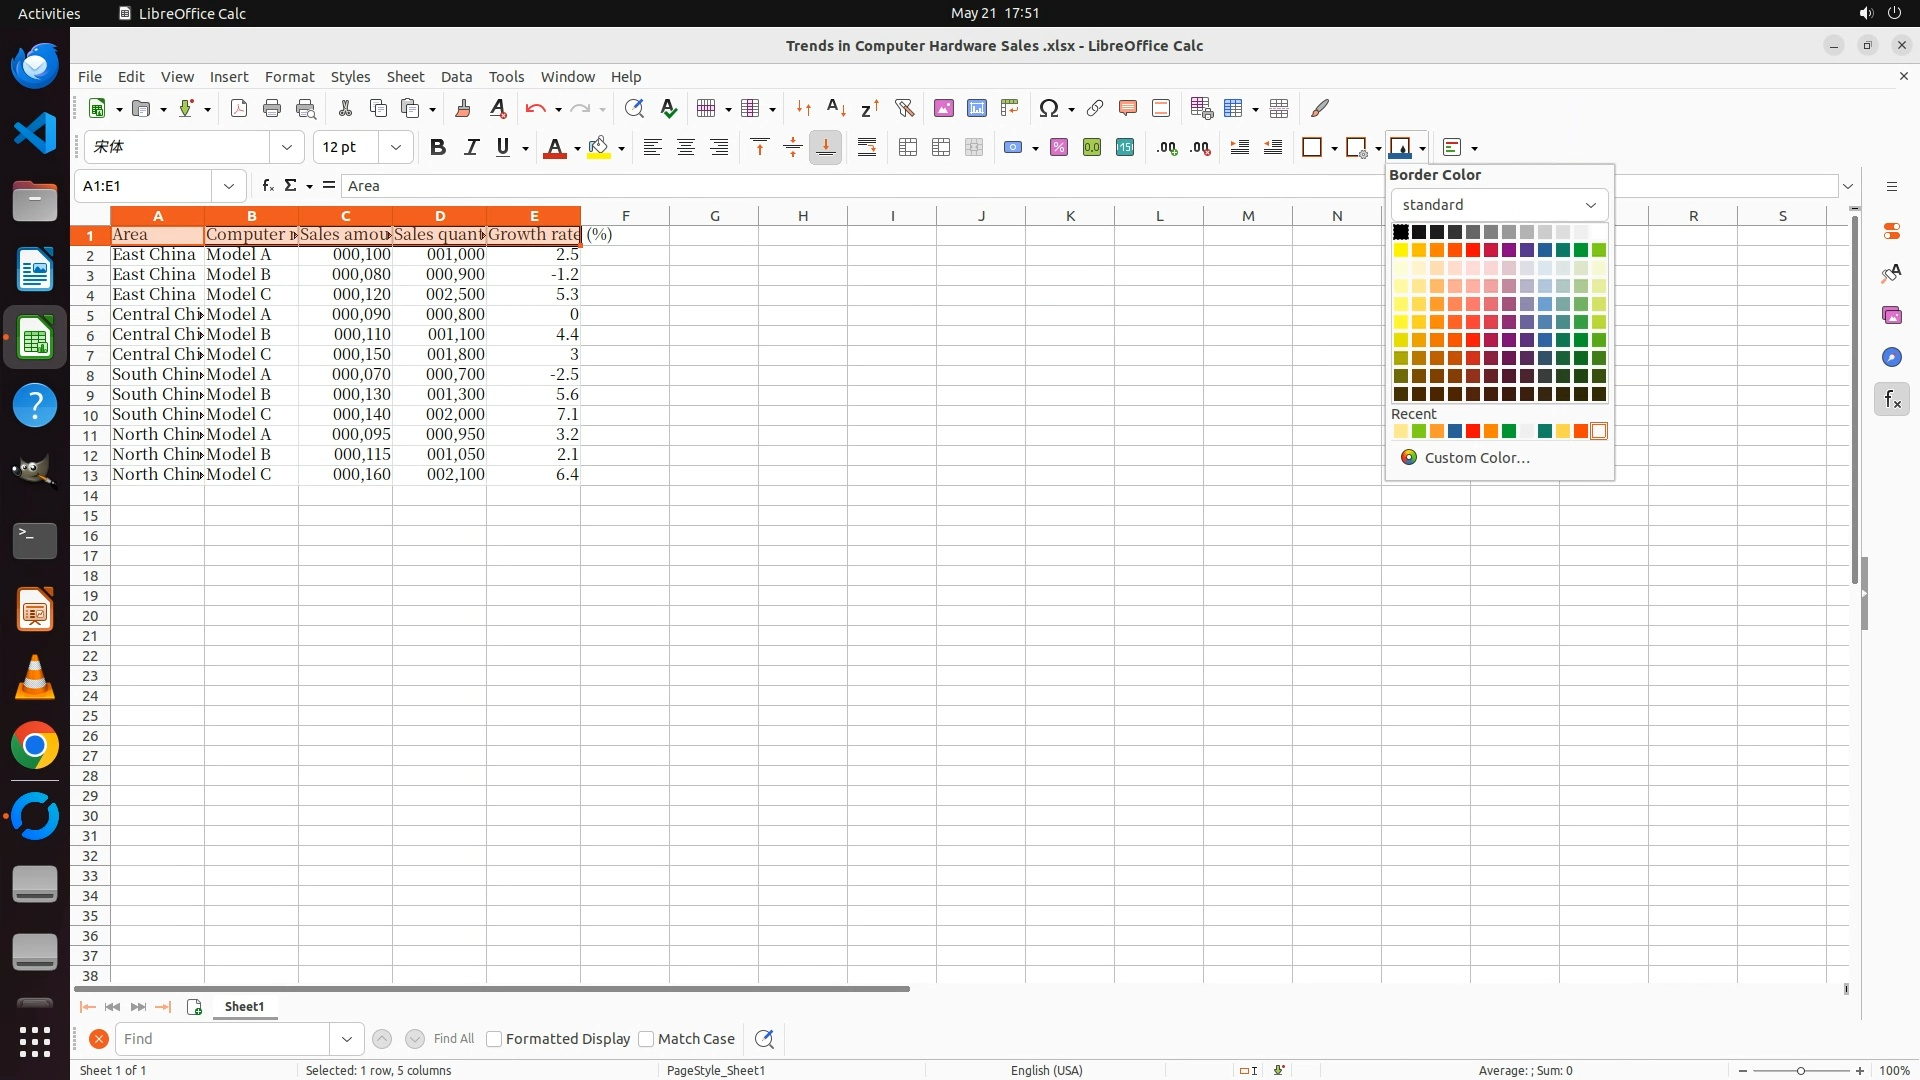The height and width of the screenshot is (1080, 1920).
Task: Switch to the Sheet1 tab
Action: (244, 1007)
